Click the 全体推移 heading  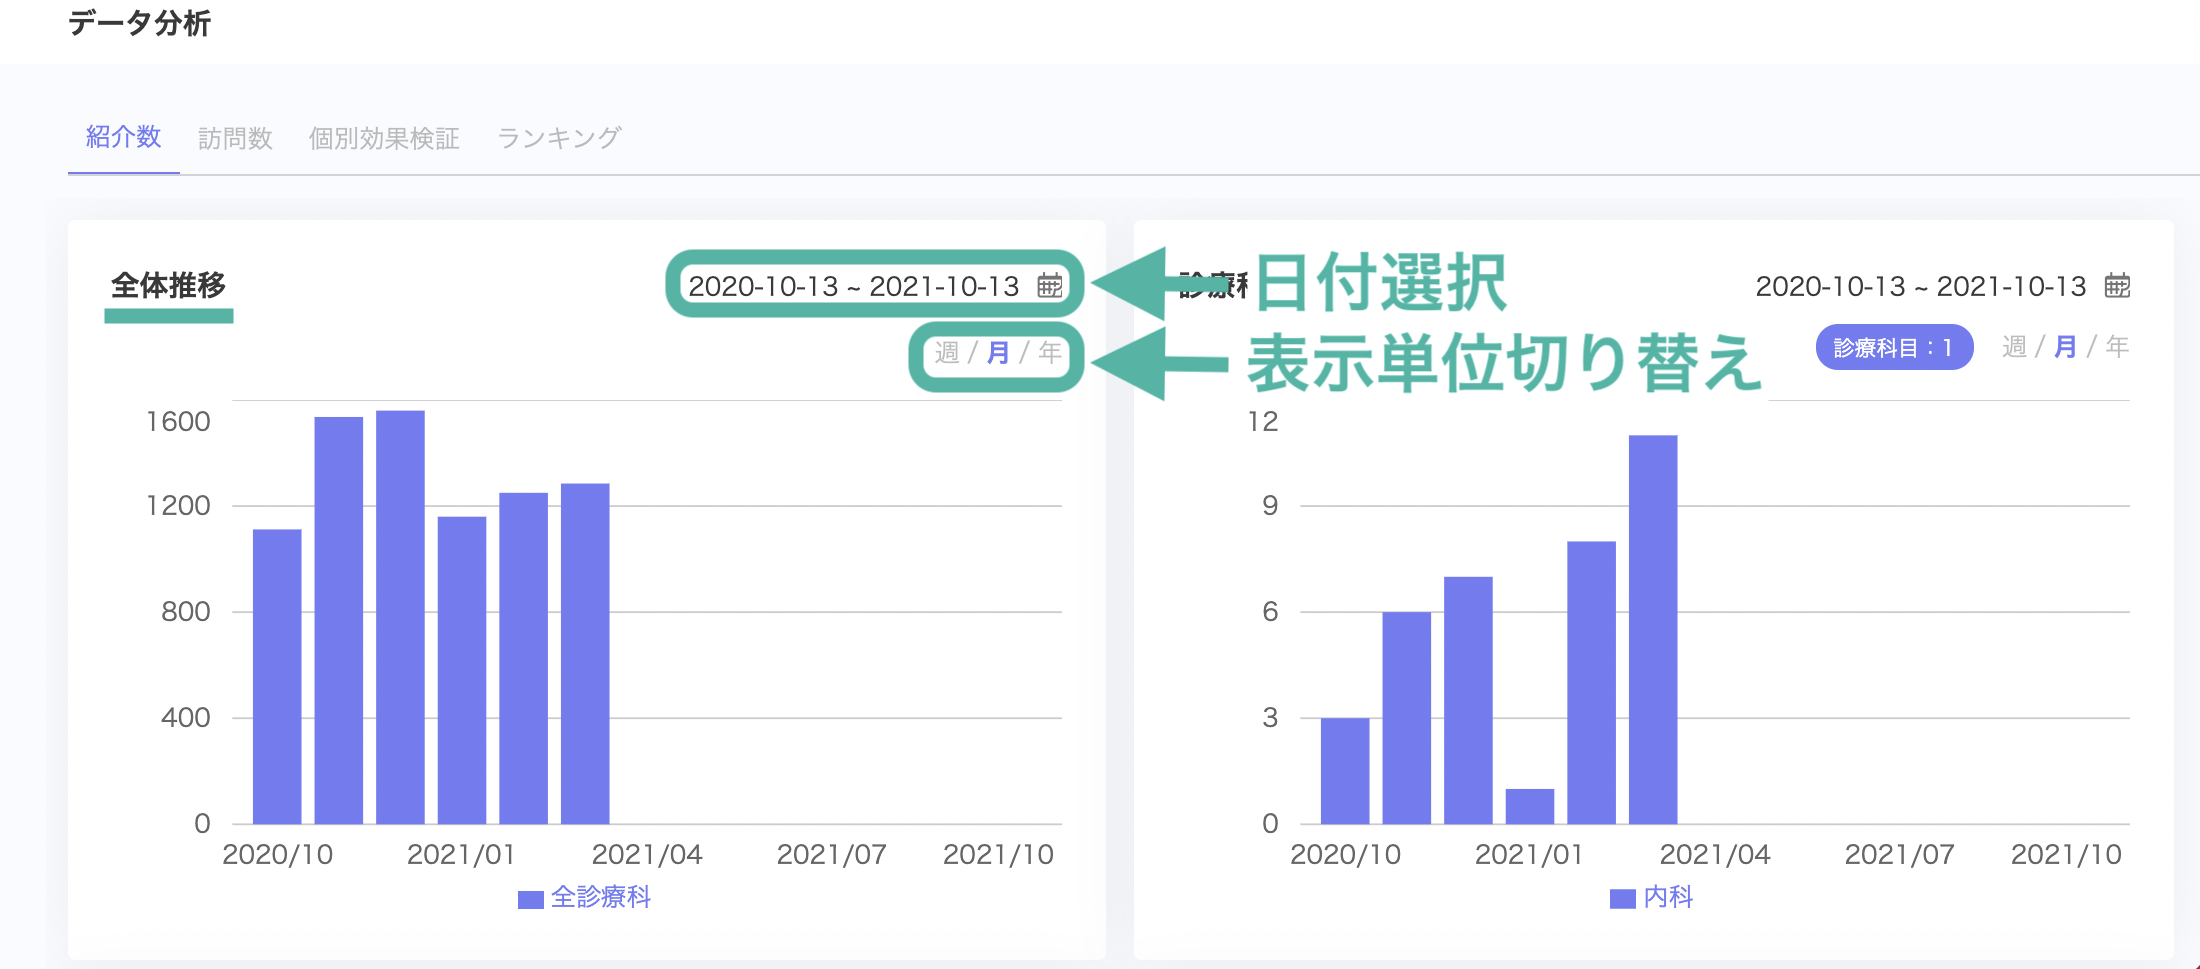168,285
